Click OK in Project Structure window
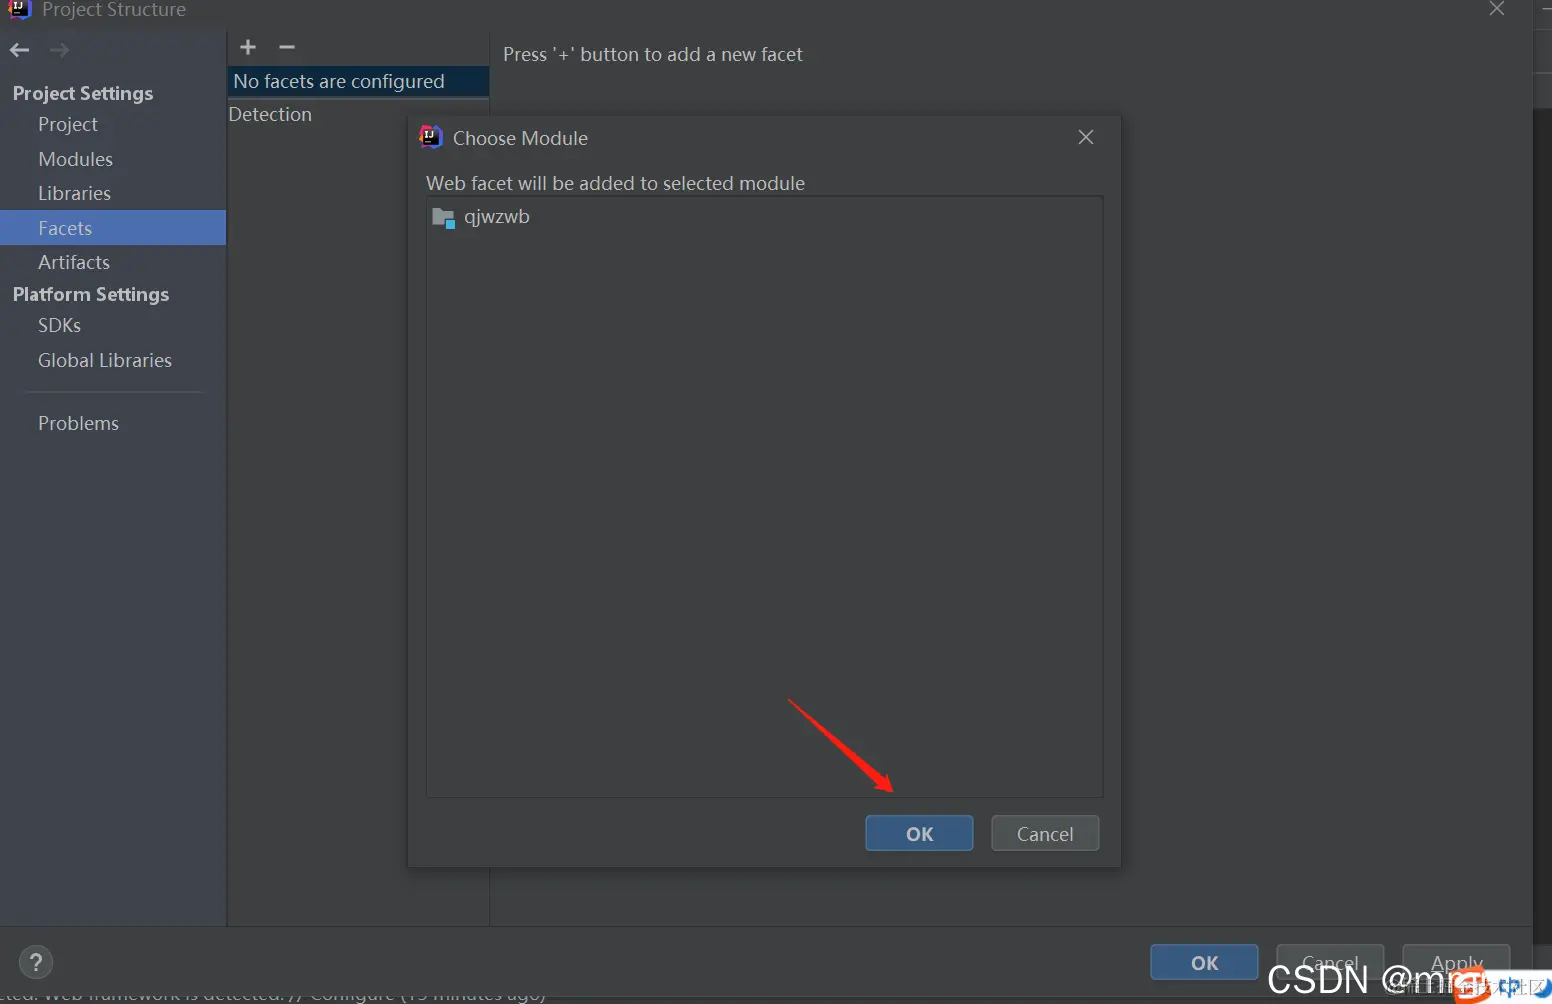This screenshot has width=1552, height=1004. coord(1204,963)
